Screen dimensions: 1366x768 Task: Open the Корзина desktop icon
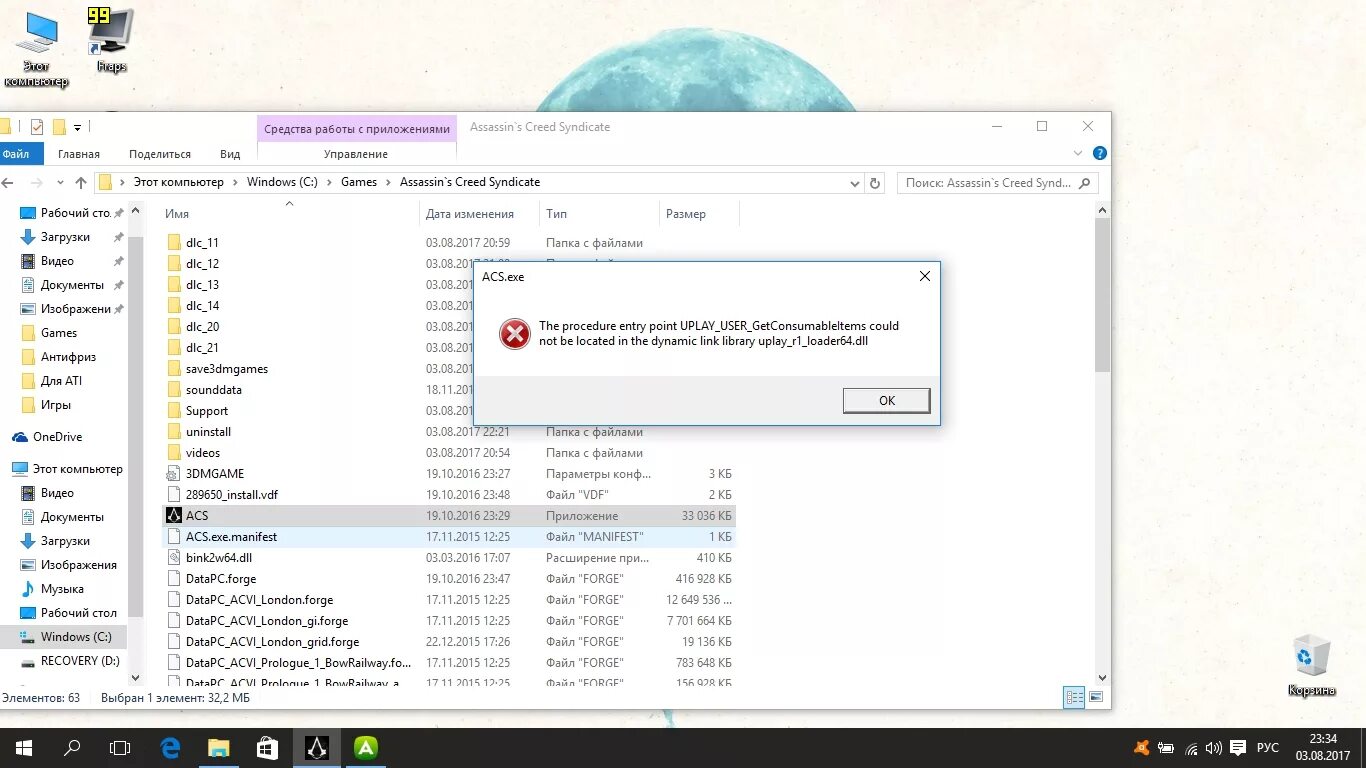(1310, 666)
